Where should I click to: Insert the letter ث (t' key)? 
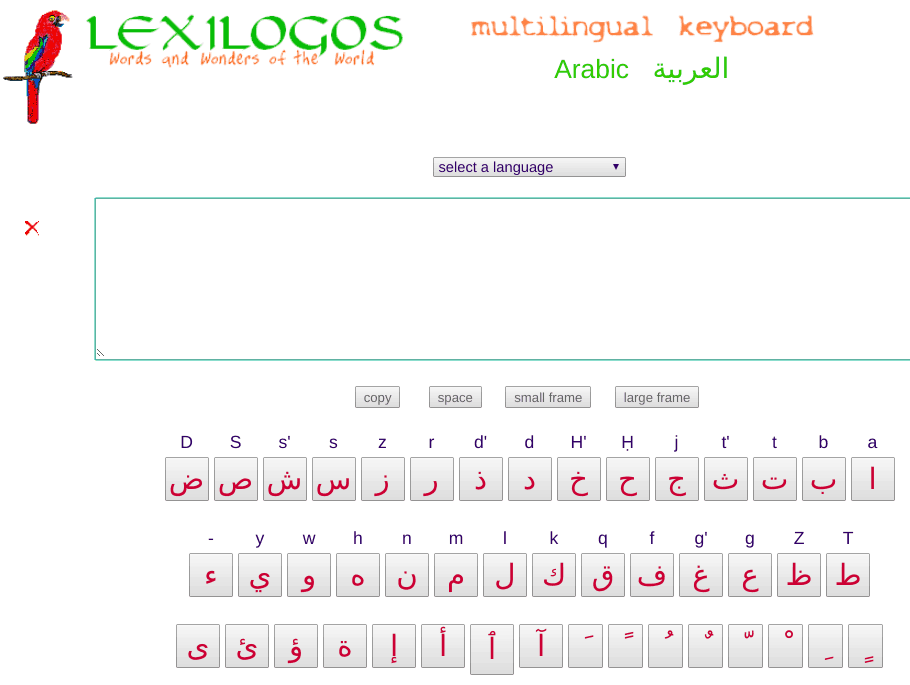pos(725,479)
